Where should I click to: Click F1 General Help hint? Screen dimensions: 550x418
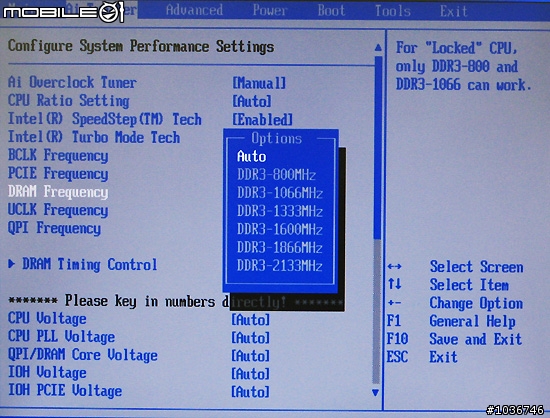point(451,321)
